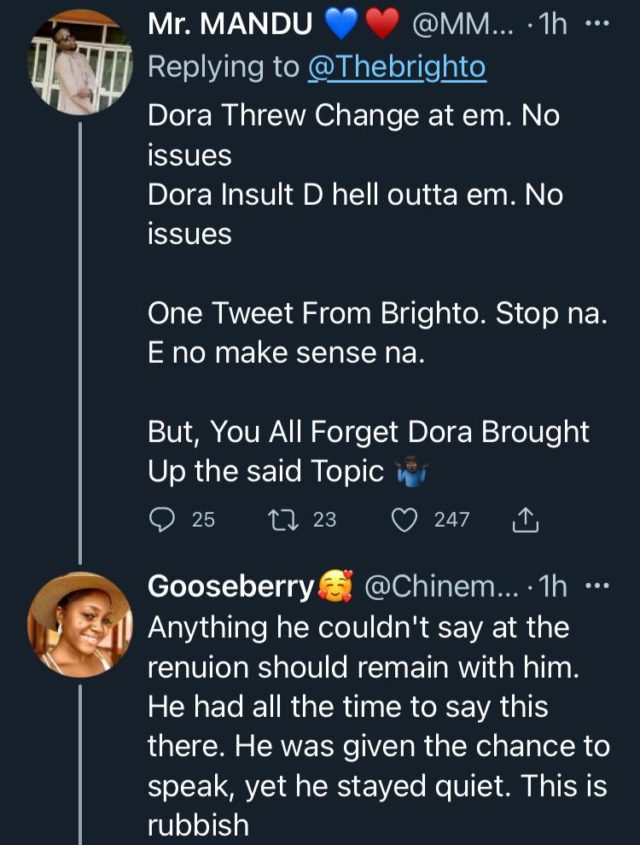
Task: View the 25 replies count
Action: point(203,519)
